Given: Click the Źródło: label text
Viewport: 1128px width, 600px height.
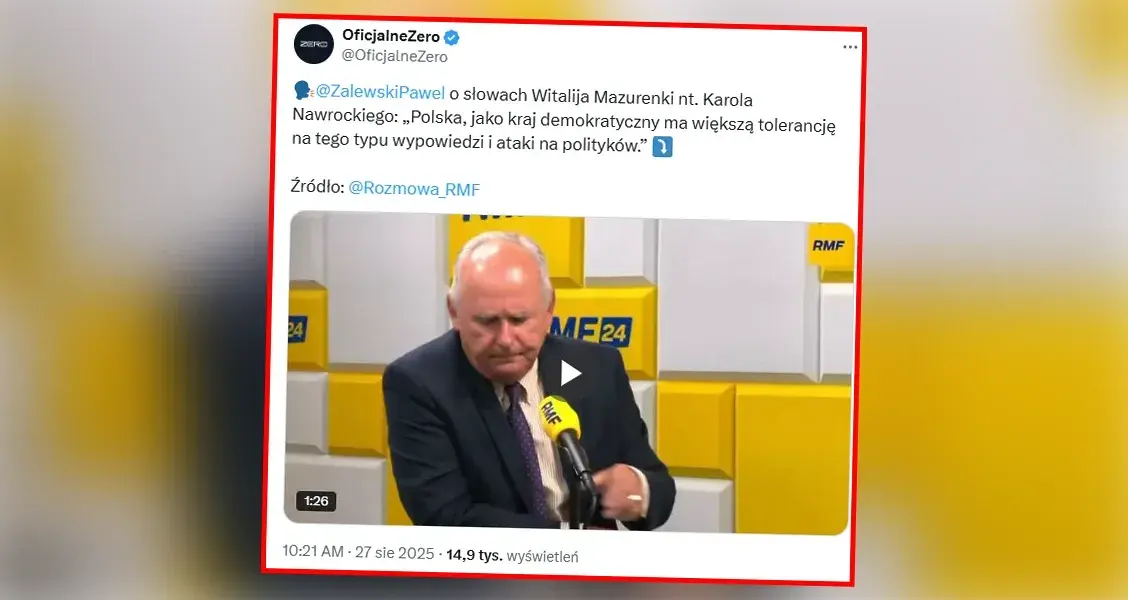Looking at the screenshot, I should [317, 186].
